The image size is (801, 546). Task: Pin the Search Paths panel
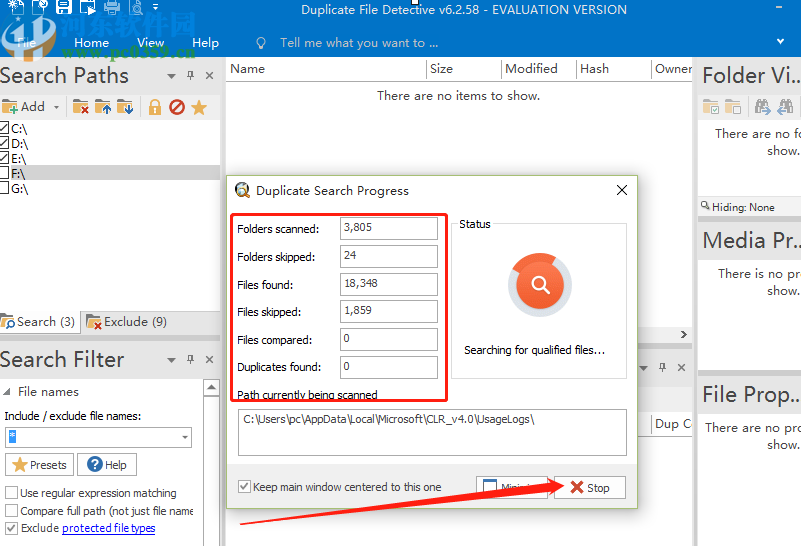tap(190, 76)
